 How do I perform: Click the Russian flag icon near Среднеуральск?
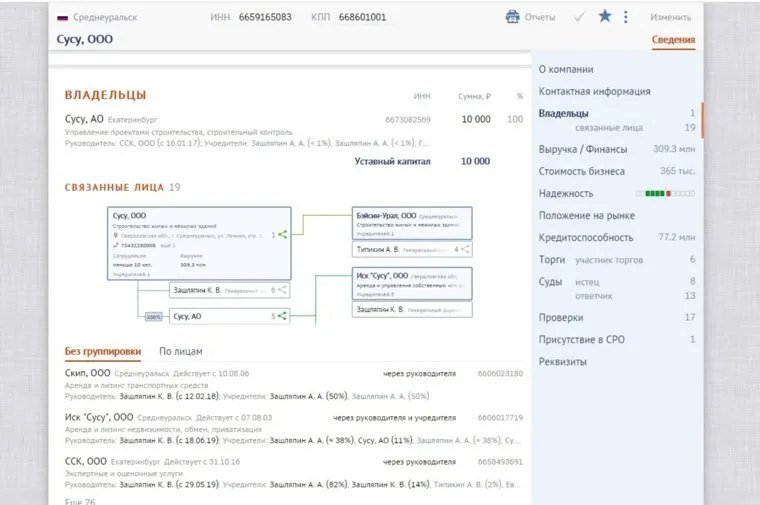[x=62, y=18]
